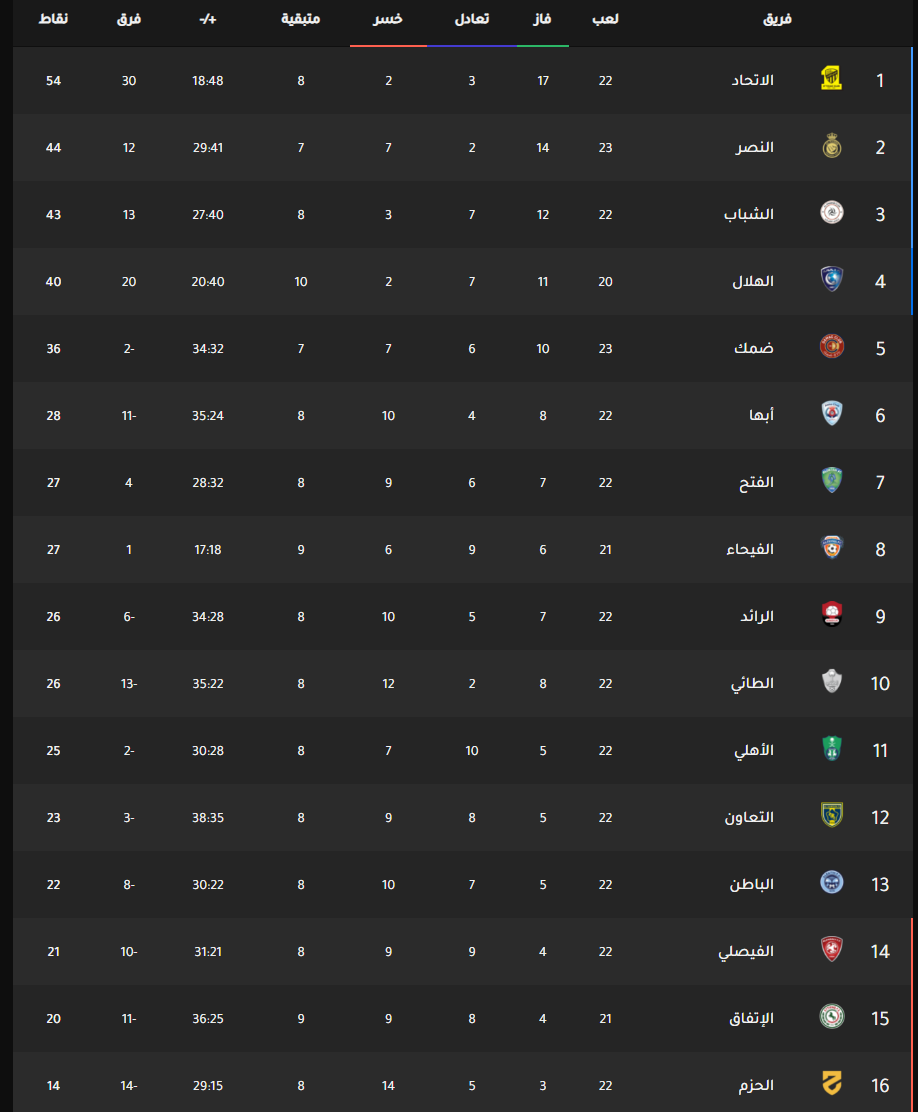Screen dimensions: 918x1112
Task: Click the Al-Ahli green crest
Action: pyautogui.click(x=831, y=748)
